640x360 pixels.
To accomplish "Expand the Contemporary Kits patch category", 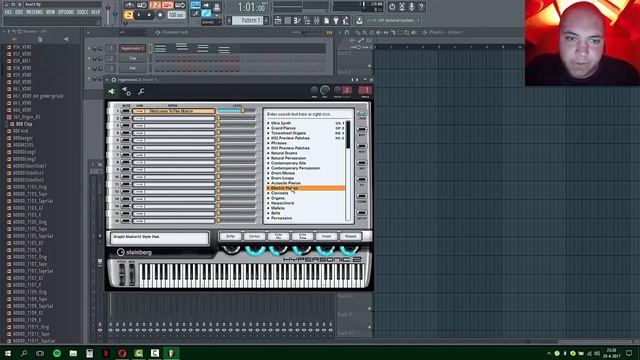I will click(x=268, y=163).
